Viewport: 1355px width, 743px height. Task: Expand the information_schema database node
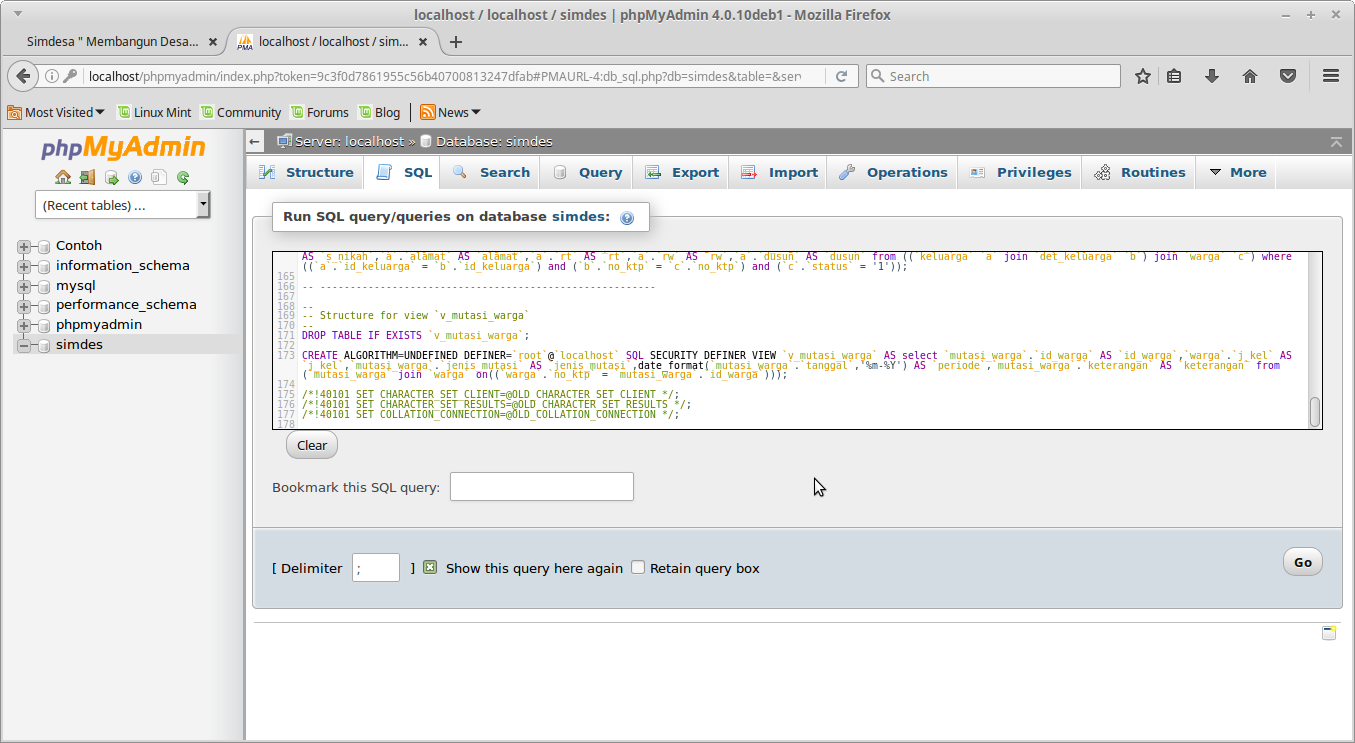coord(24,266)
